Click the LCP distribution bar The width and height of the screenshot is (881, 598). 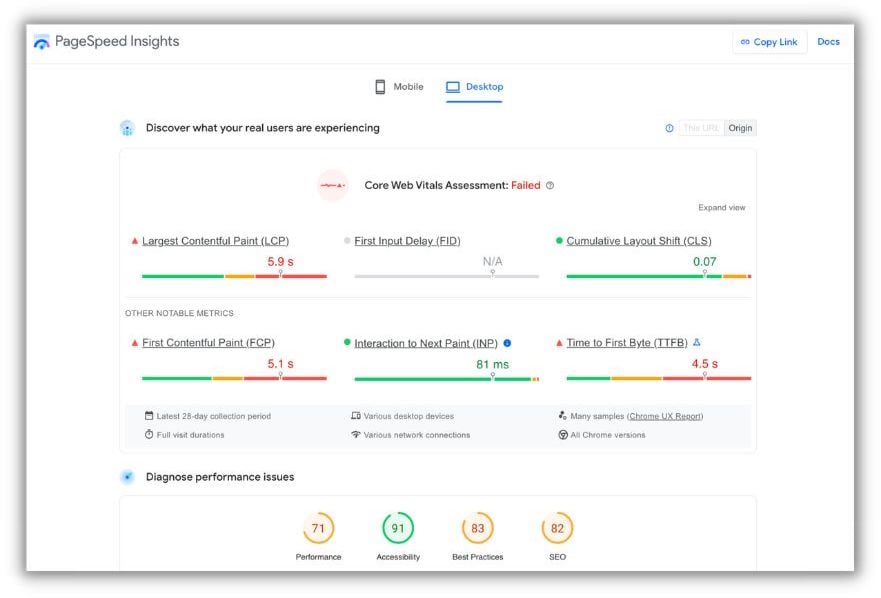tap(234, 276)
